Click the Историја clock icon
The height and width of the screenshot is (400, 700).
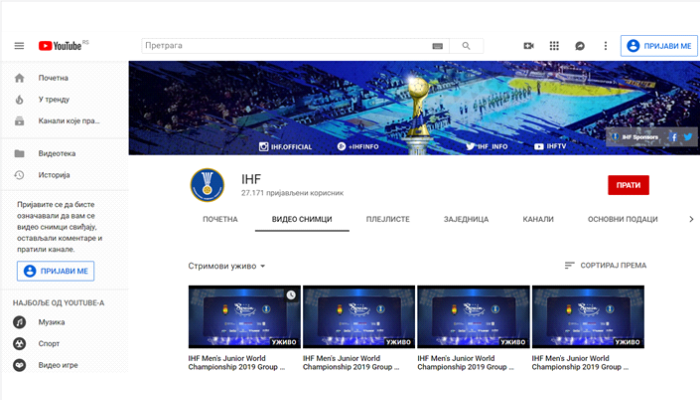(x=19, y=175)
